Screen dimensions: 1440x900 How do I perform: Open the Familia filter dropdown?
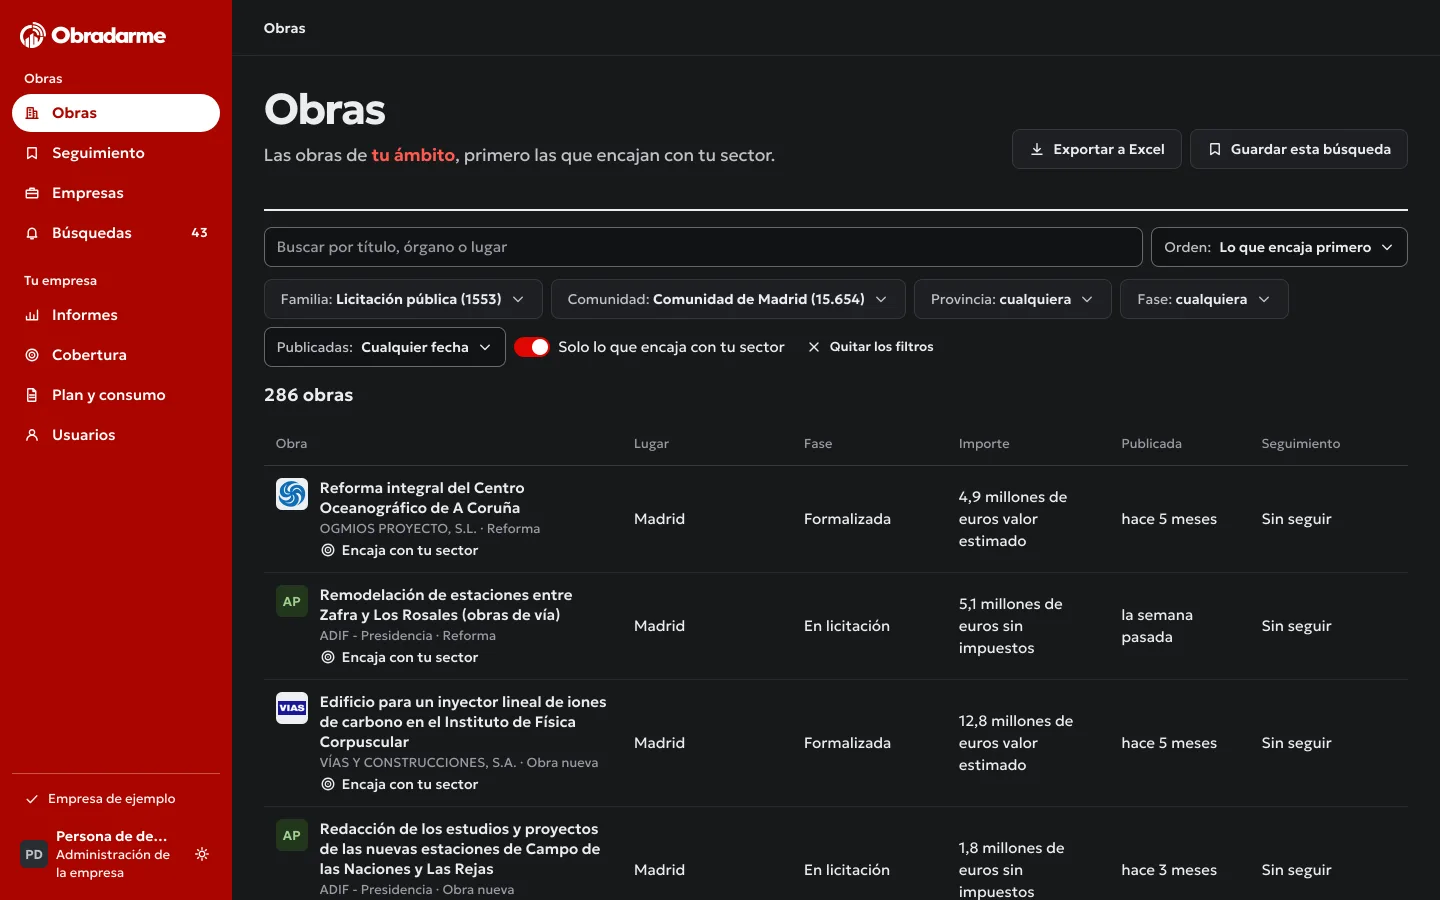tap(403, 299)
